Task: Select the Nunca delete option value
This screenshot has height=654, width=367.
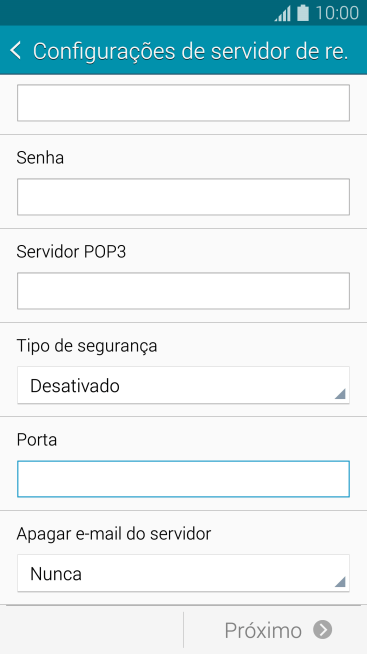Action: tap(56, 574)
